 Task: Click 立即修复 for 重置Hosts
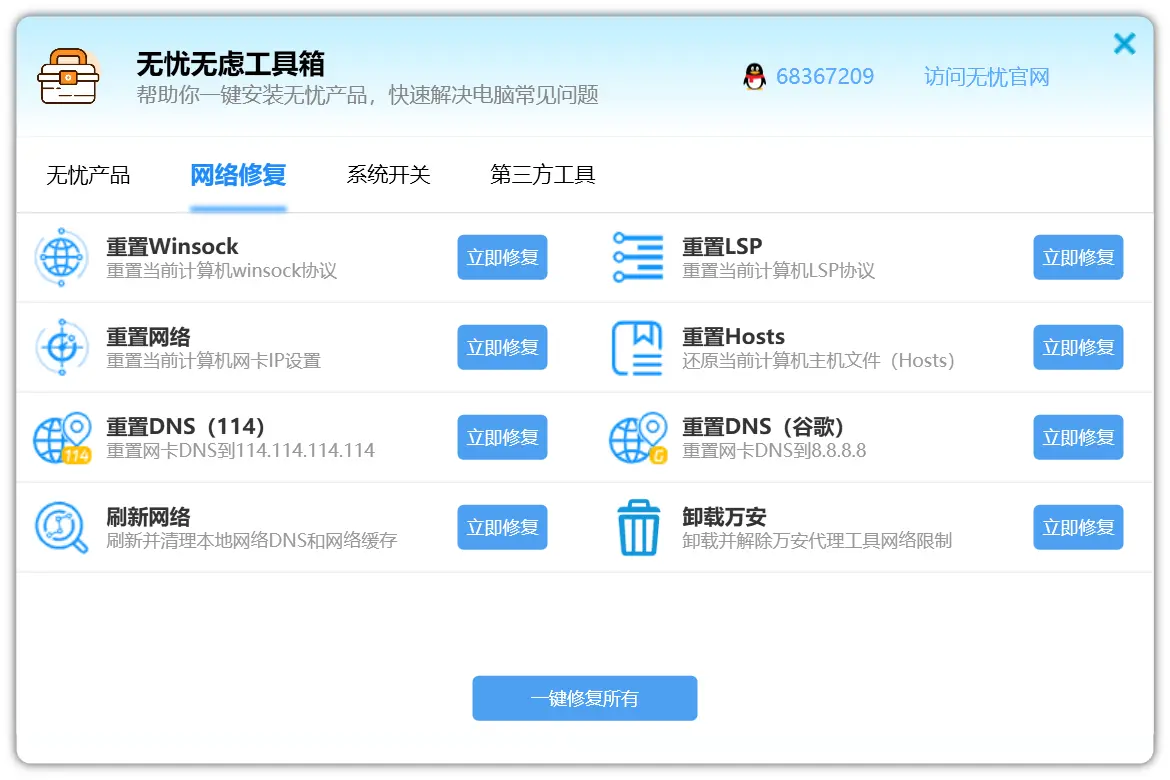pyautogui.click(x=1078, y=347)
